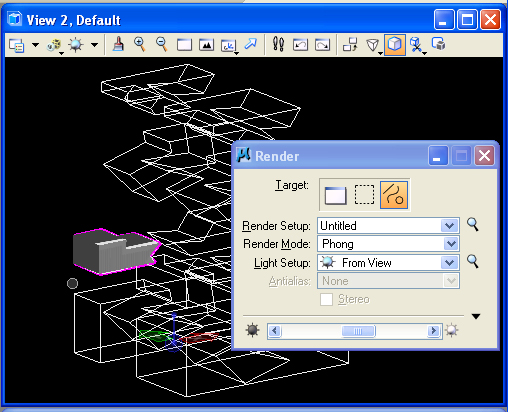This screenshot has height=412, width=508.
Task: Set render target to Element
Action: [394, 195]
